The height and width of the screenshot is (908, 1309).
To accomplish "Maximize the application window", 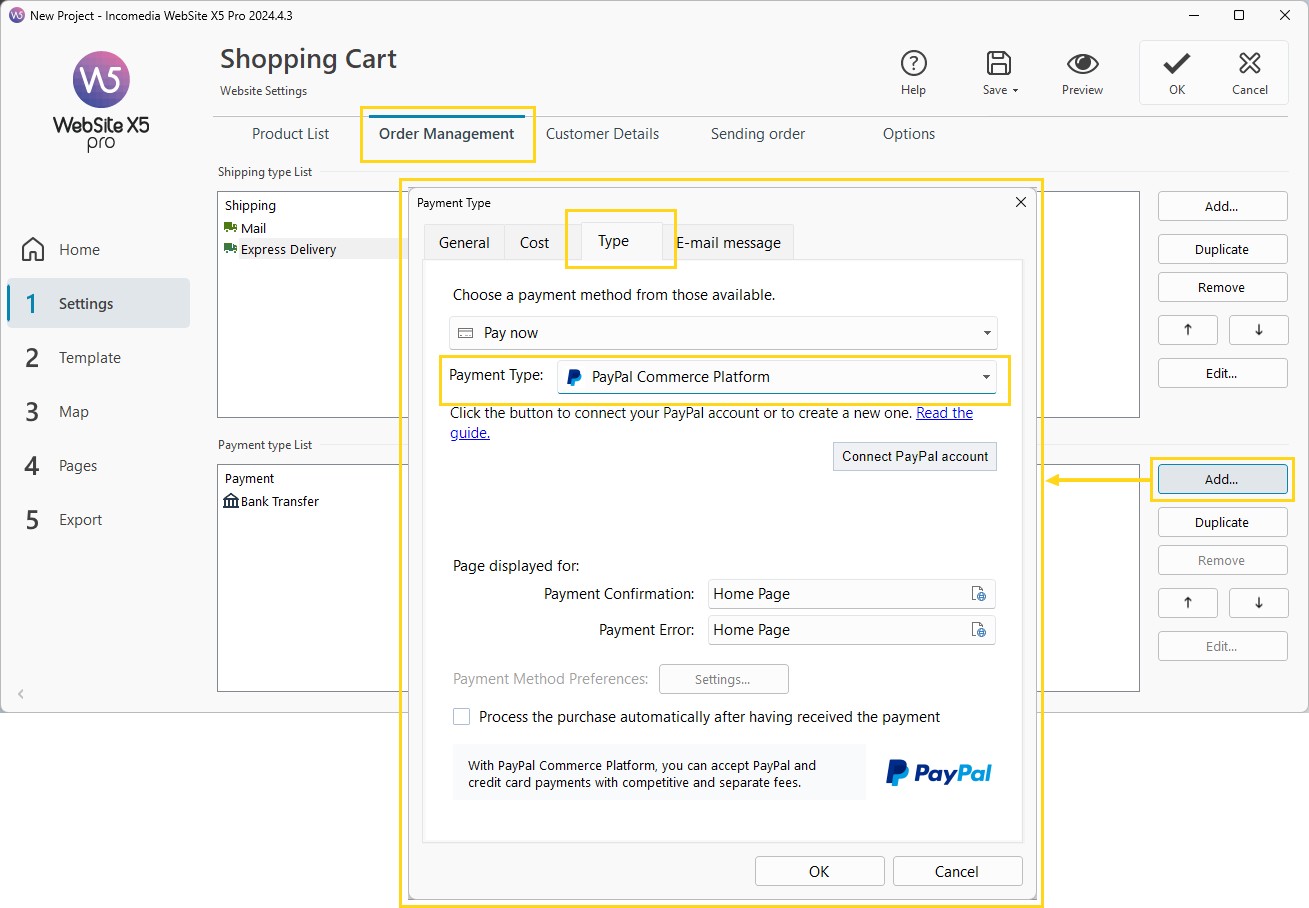I will (x=1239, y=15).
